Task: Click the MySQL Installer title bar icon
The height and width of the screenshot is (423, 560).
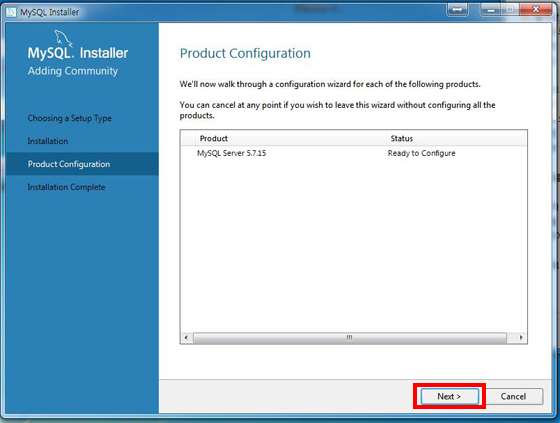Action: pos(11,12)
